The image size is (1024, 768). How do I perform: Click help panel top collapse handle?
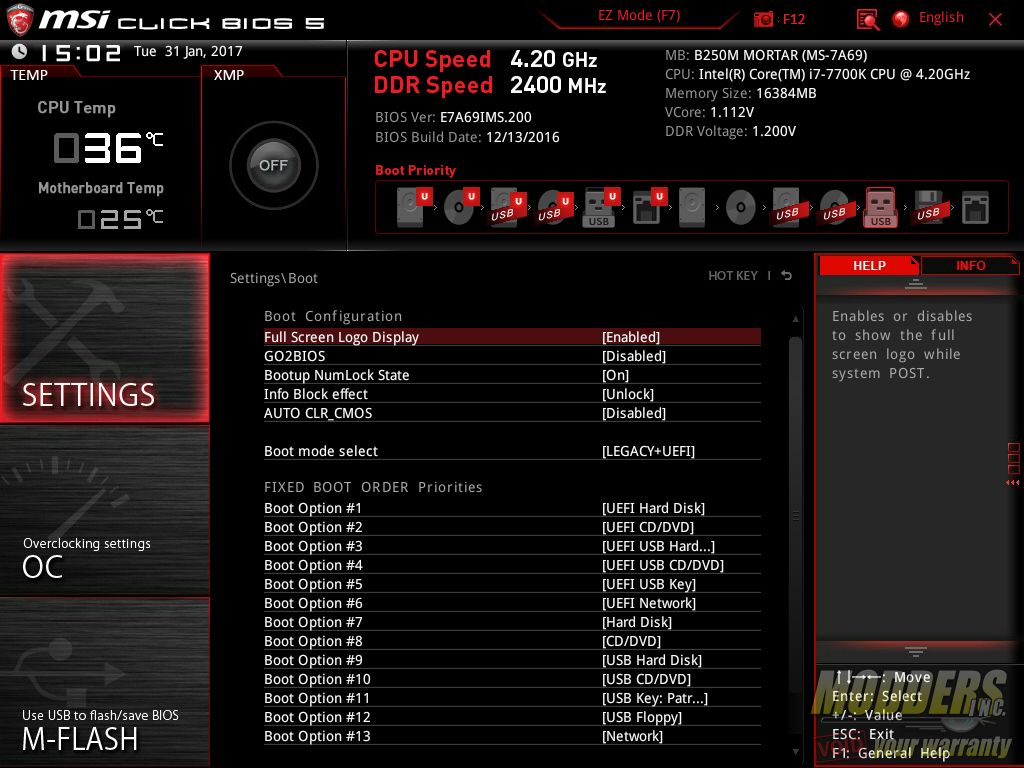tap(916, 284)
